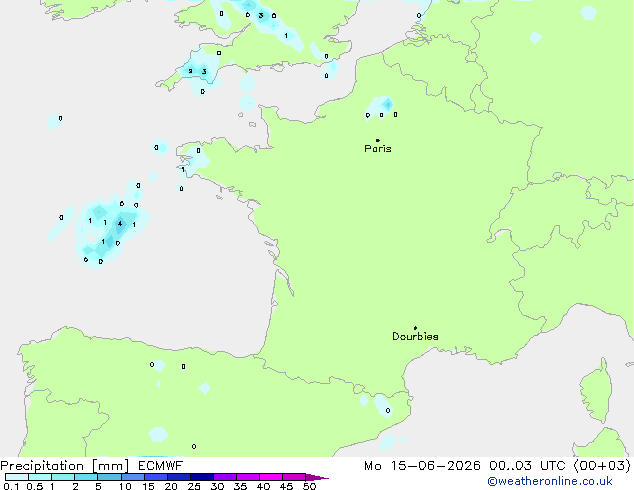
Task: Click the Dourbies location dot marker
Action: [415, 328]
